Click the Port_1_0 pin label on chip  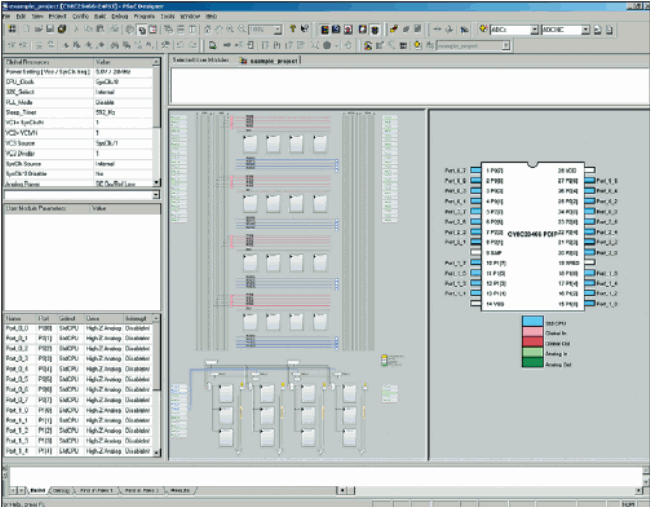point(607,304)
